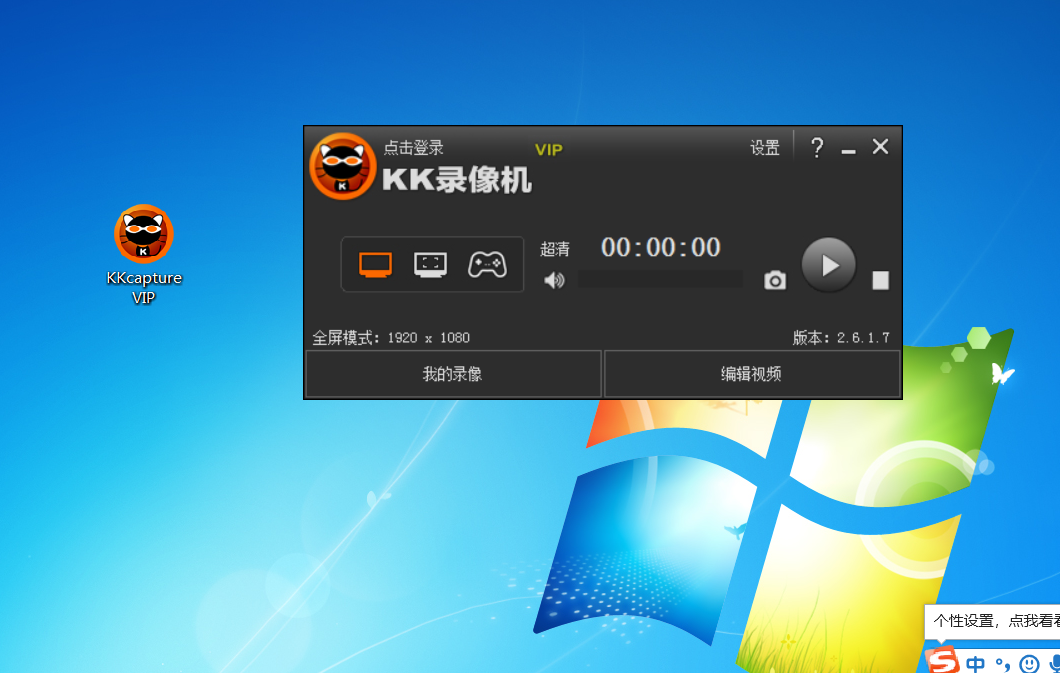
Task: Open 编辑视频 video editor
Action: [x=752, y=374]
